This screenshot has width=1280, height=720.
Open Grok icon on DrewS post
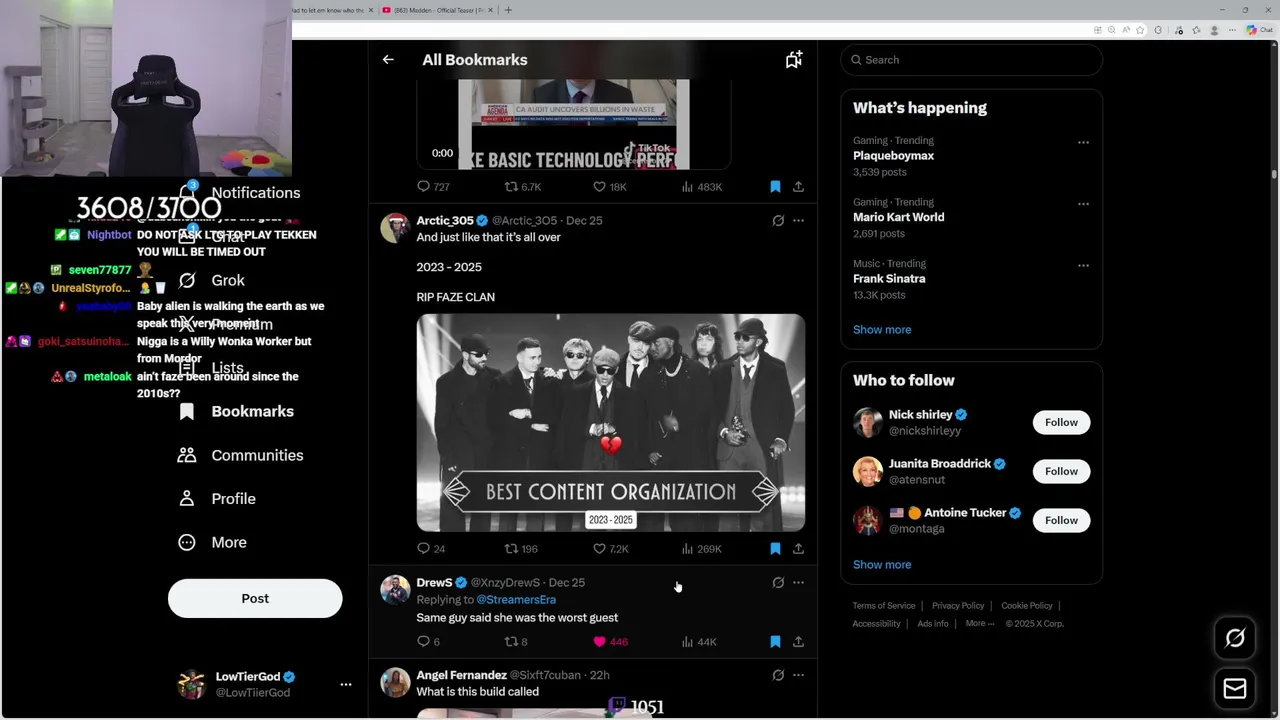[778, 582]
